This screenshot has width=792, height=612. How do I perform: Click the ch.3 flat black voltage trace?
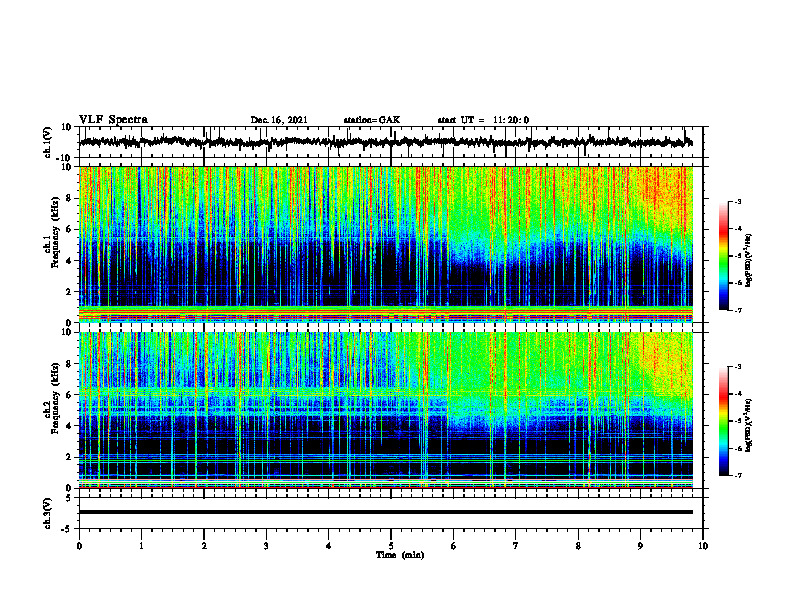386,512
